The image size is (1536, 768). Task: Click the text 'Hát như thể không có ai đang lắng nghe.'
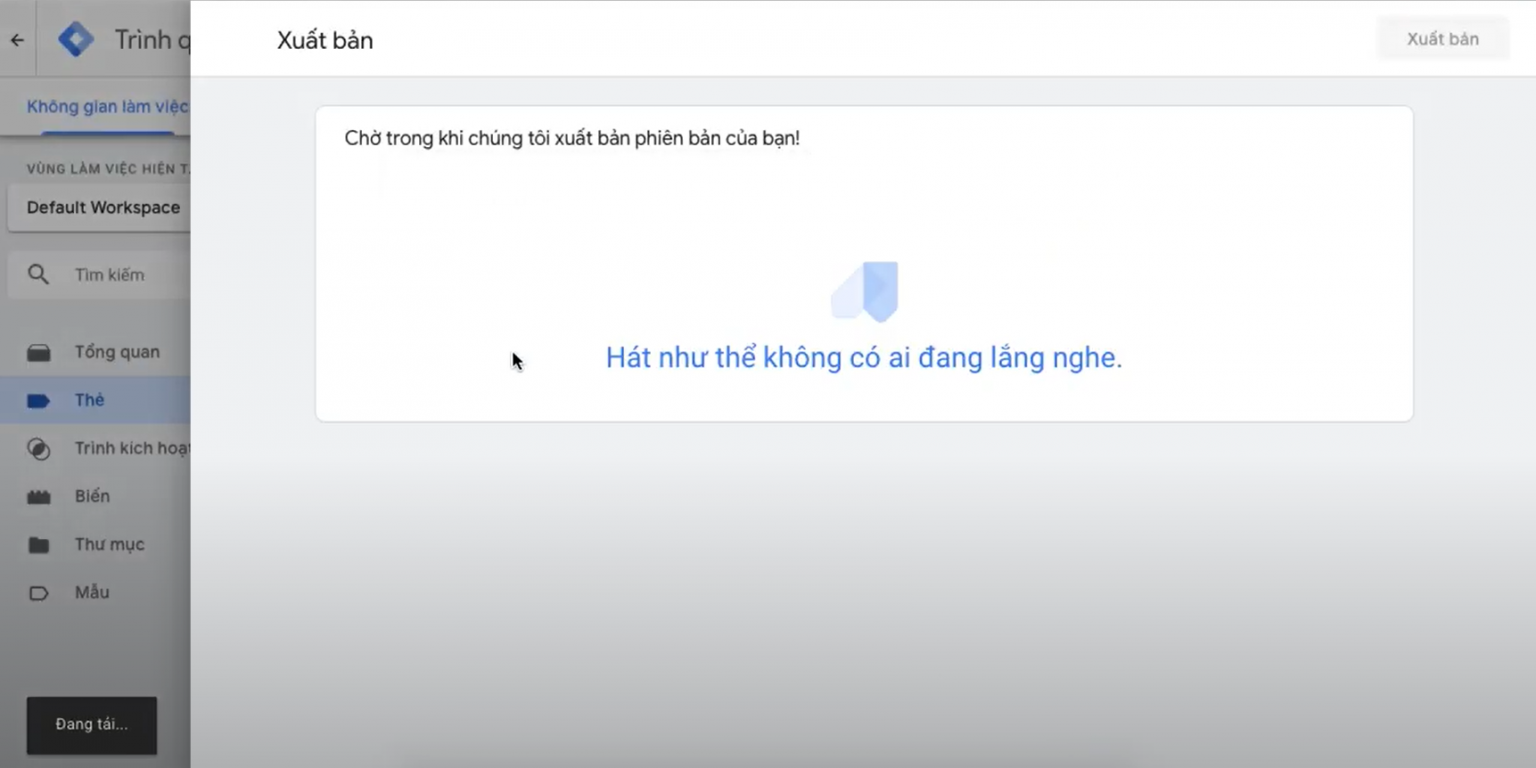point(864,357)
